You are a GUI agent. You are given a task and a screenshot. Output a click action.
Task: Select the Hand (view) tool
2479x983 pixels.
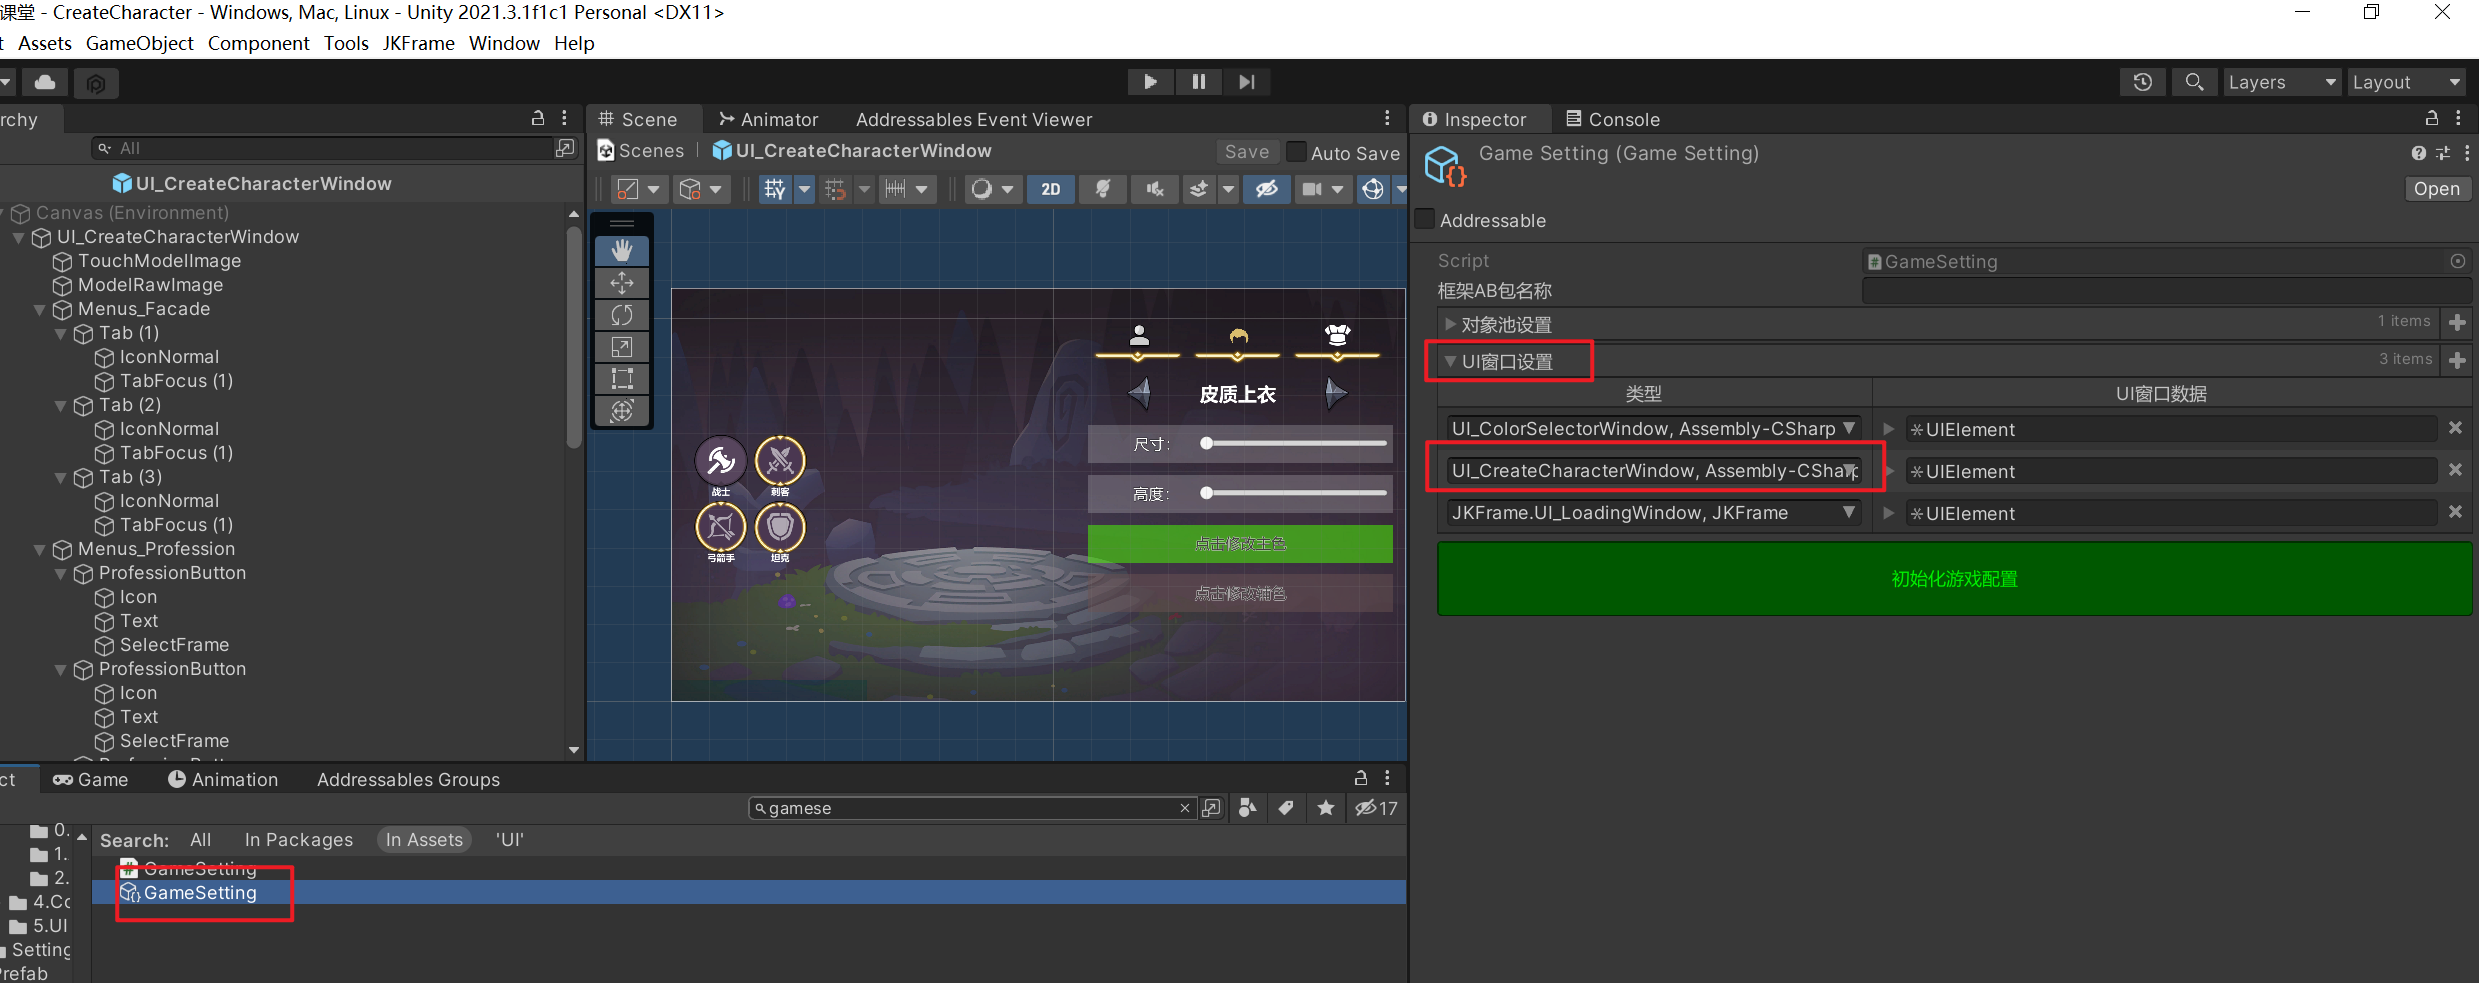(x=622, y=250)
